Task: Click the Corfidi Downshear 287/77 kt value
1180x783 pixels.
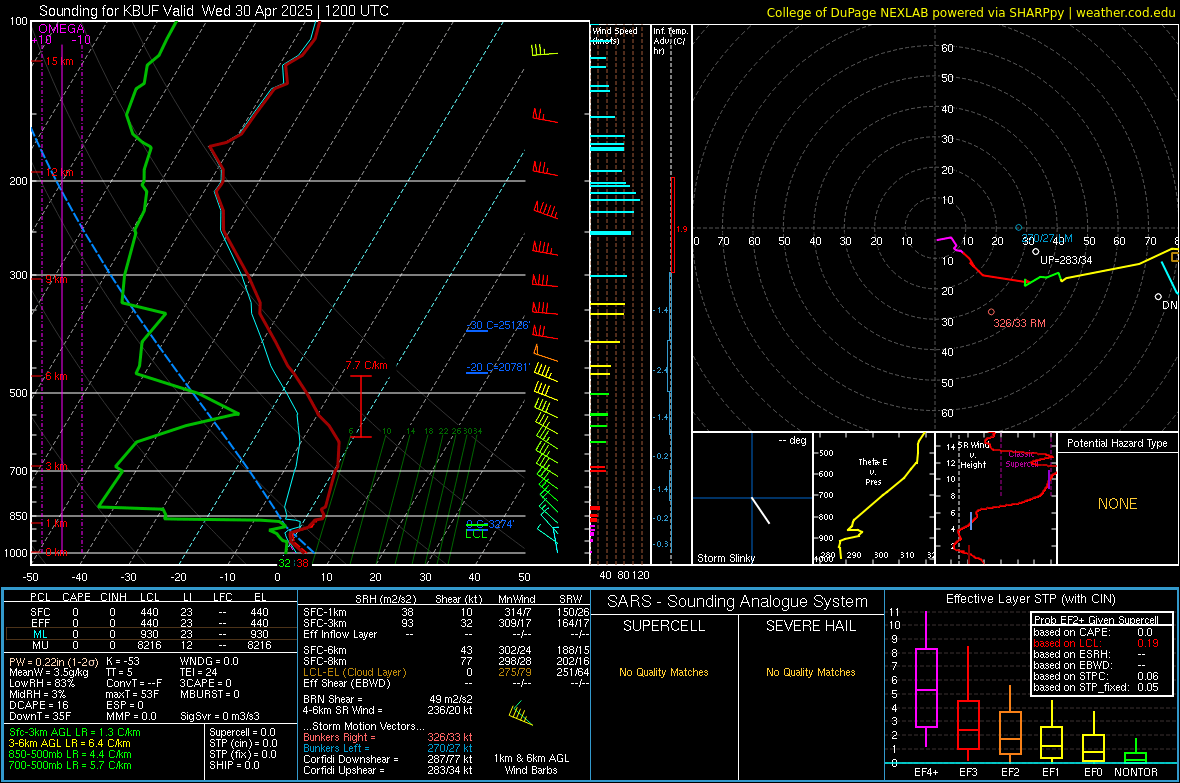Action: [x=450, y=759]
